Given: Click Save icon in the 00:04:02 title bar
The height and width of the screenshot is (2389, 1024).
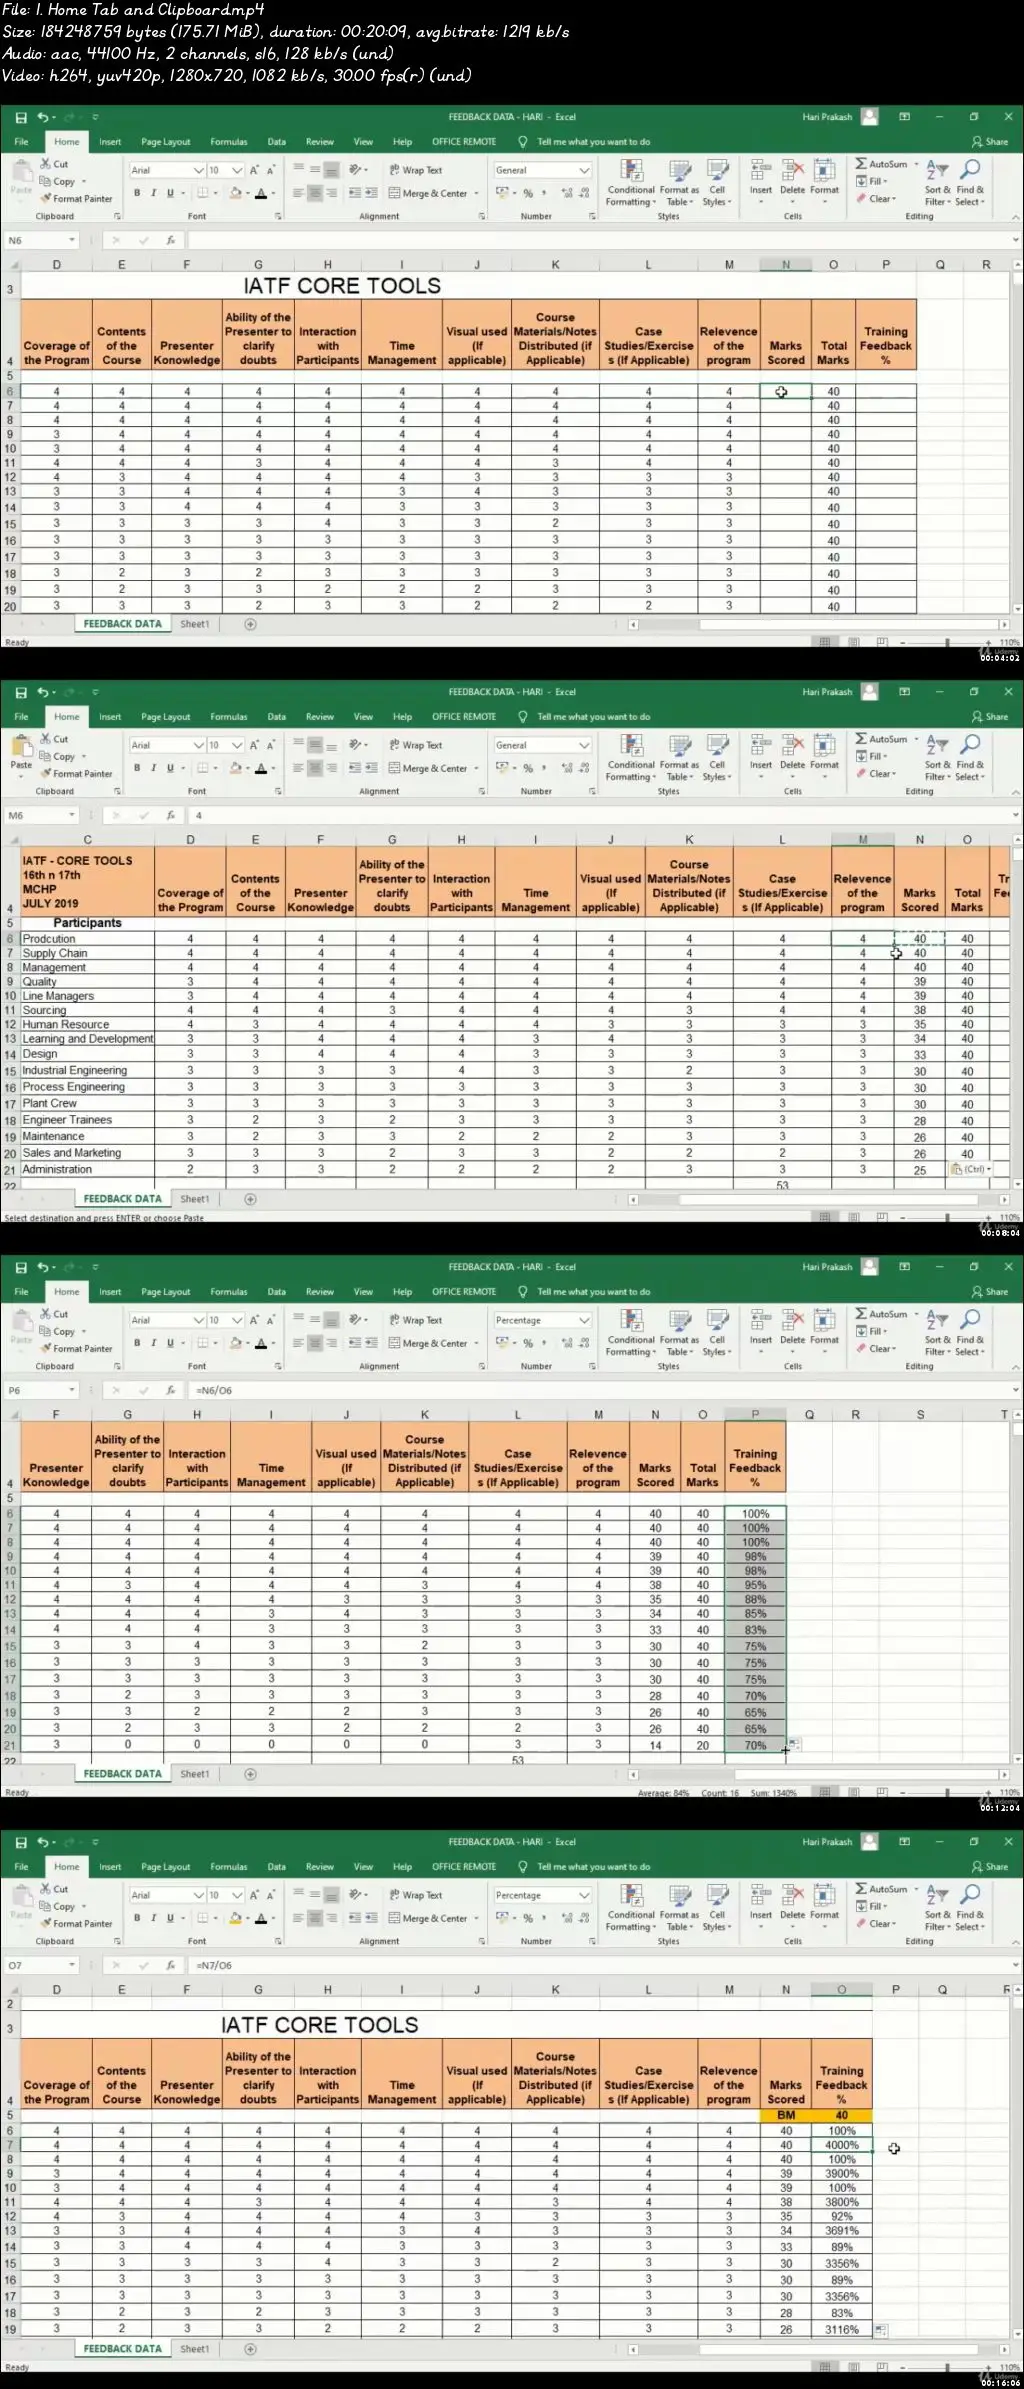Looking at the screenshot, I should click(x=21, y=117).
